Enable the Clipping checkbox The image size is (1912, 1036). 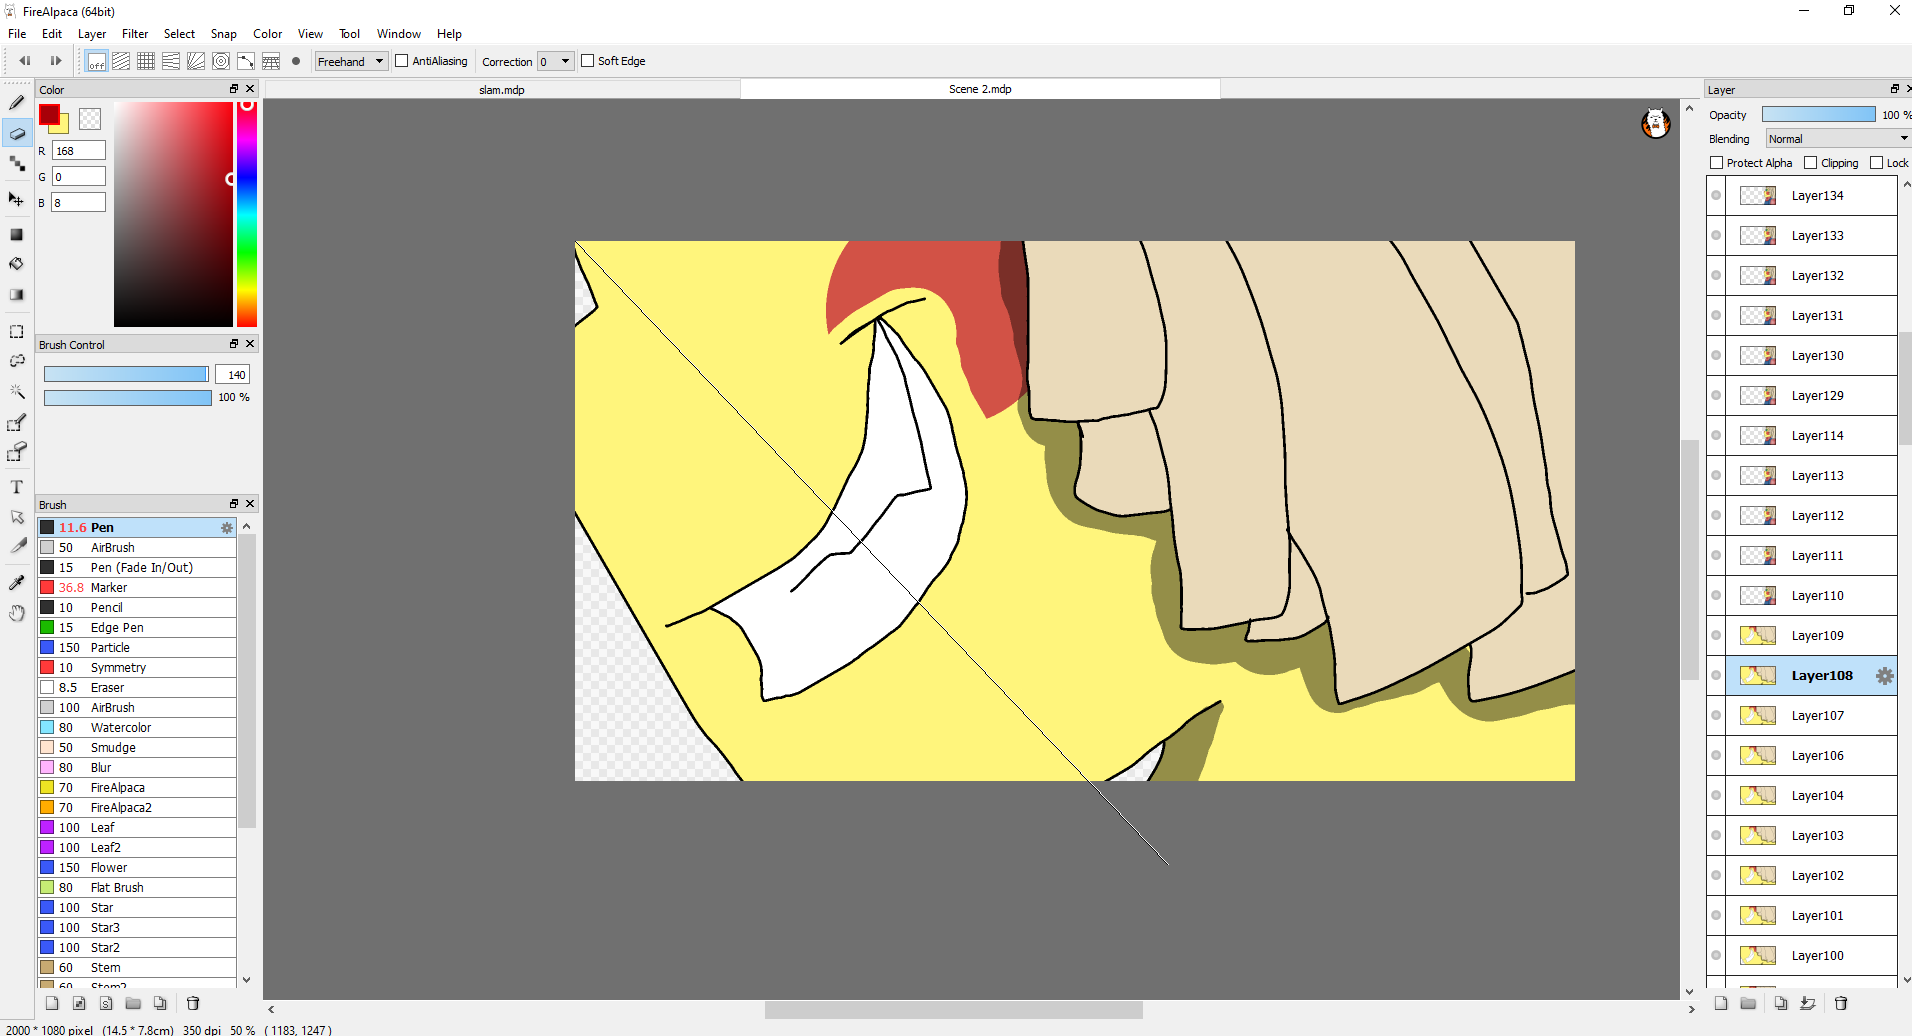1811,163
